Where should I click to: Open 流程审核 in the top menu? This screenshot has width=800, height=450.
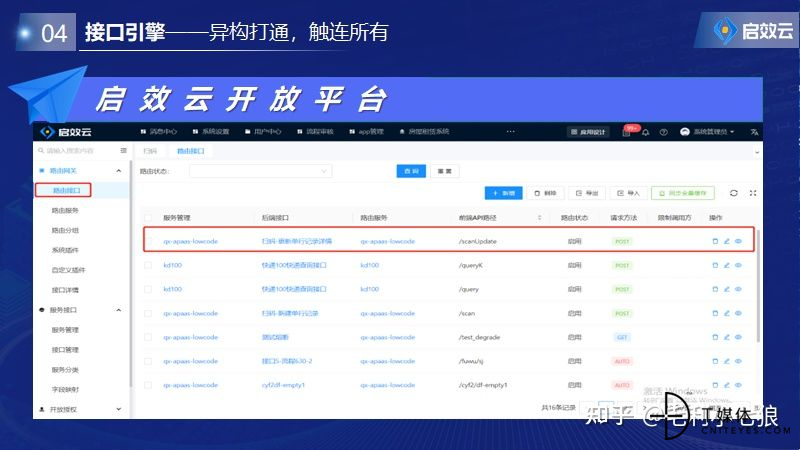coord(315,132)
